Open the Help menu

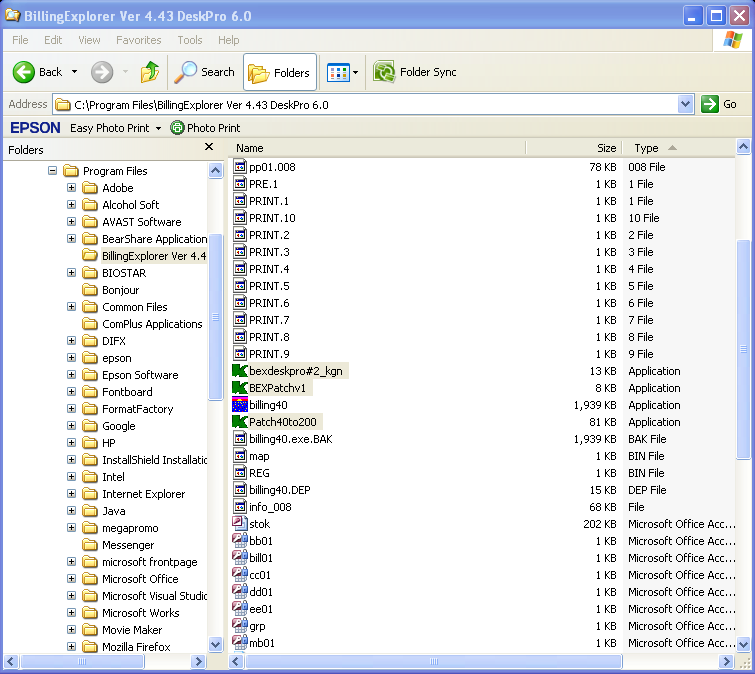[x=228, y=40]
